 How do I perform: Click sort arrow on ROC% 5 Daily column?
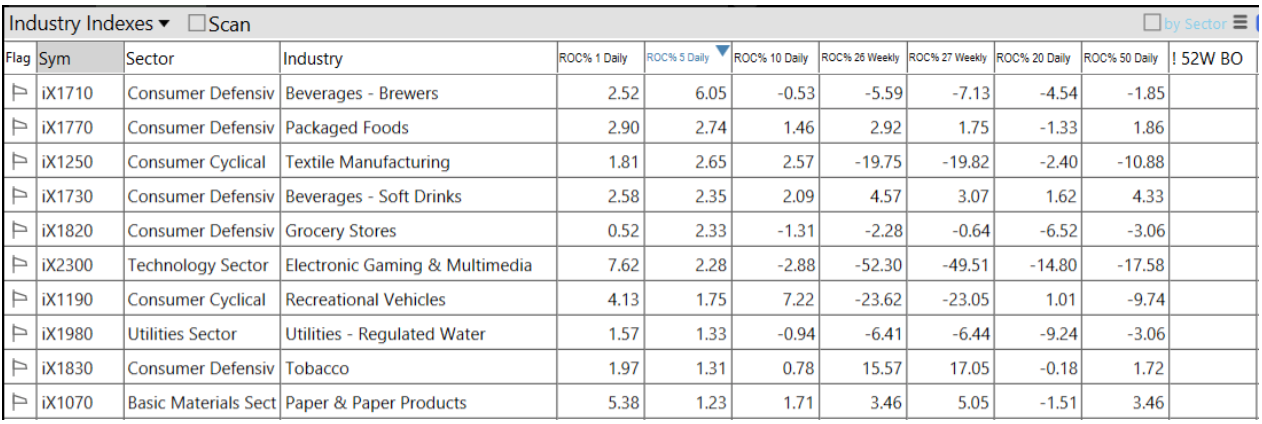tap(722, 51)
